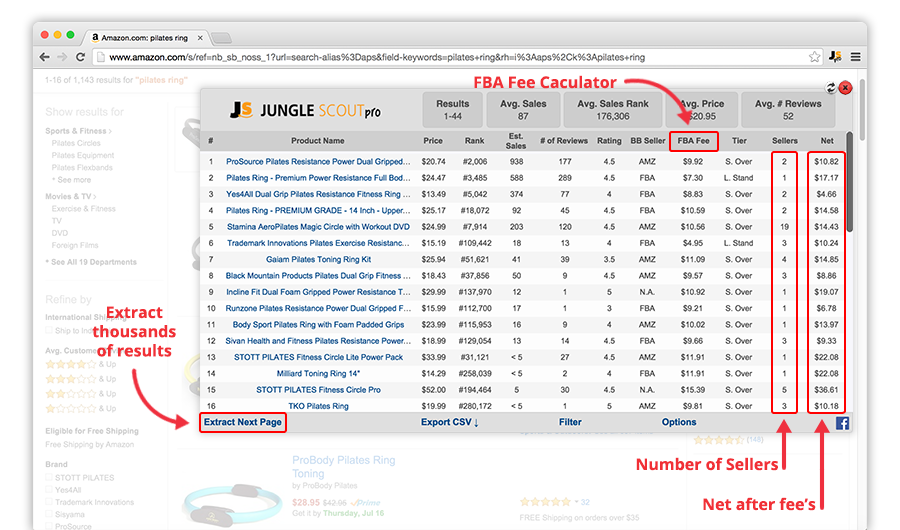
Task: Sort by Sellers column header
Action: (785, 141)
